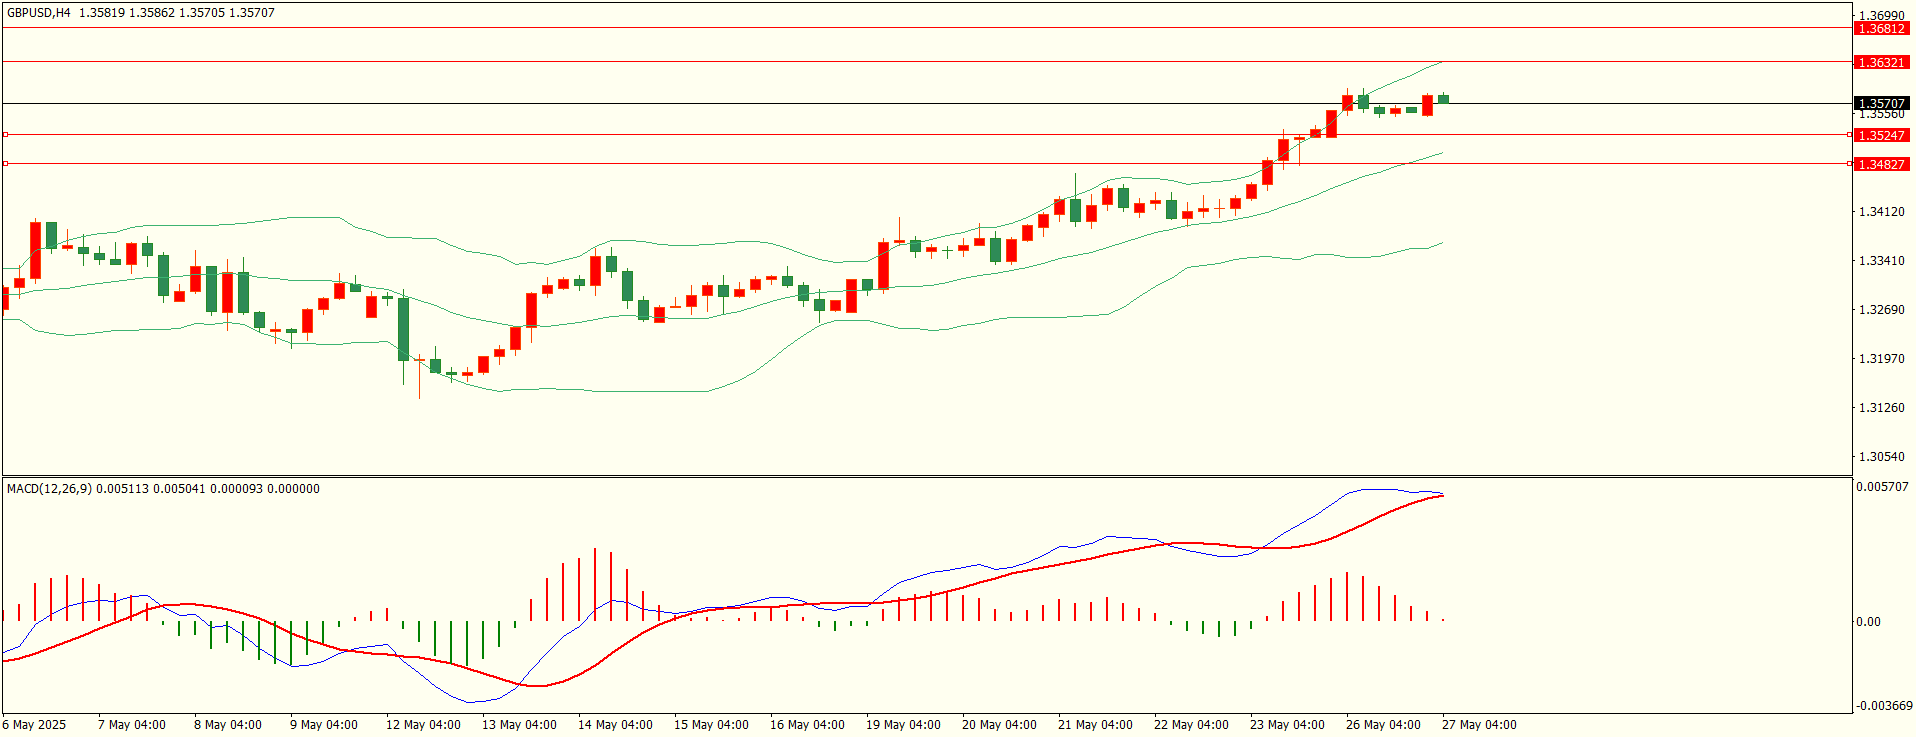1916x737 pixels.
Task: Select the 1.30540 price axis value
Action: tap(1881, 457)
